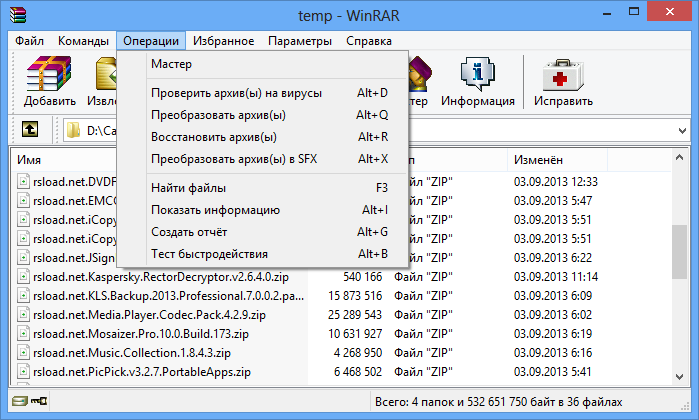Click the WinRAR books icon in the title bar
Screen dimensions: 699x420
pos(18,15)
